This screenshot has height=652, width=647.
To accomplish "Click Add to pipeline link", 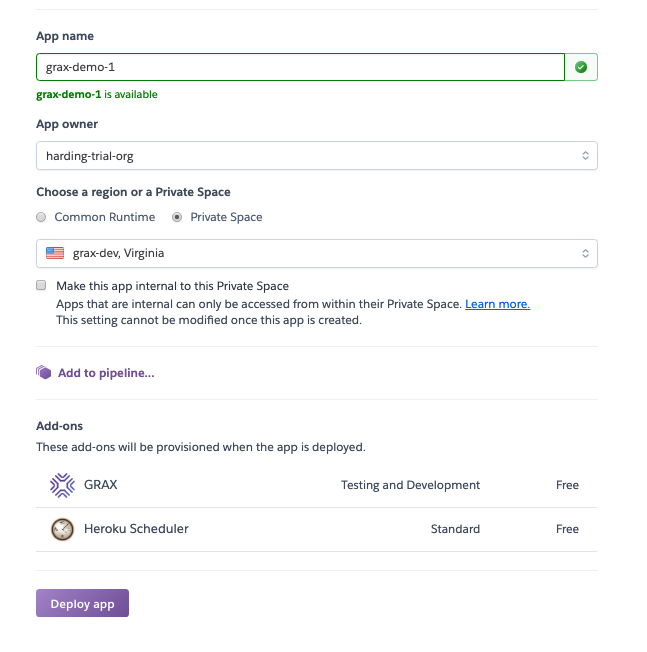I will click(x=106, y=373).
